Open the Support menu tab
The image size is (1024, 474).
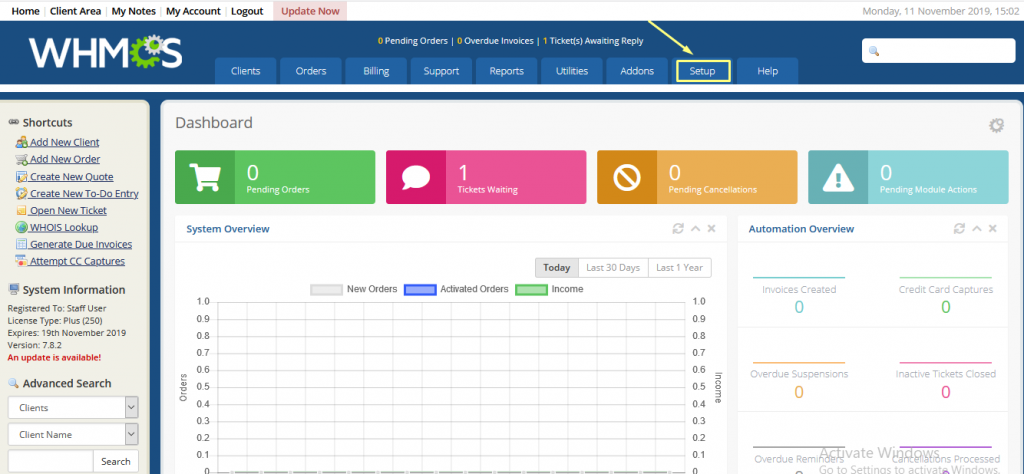tap(441, 71)
